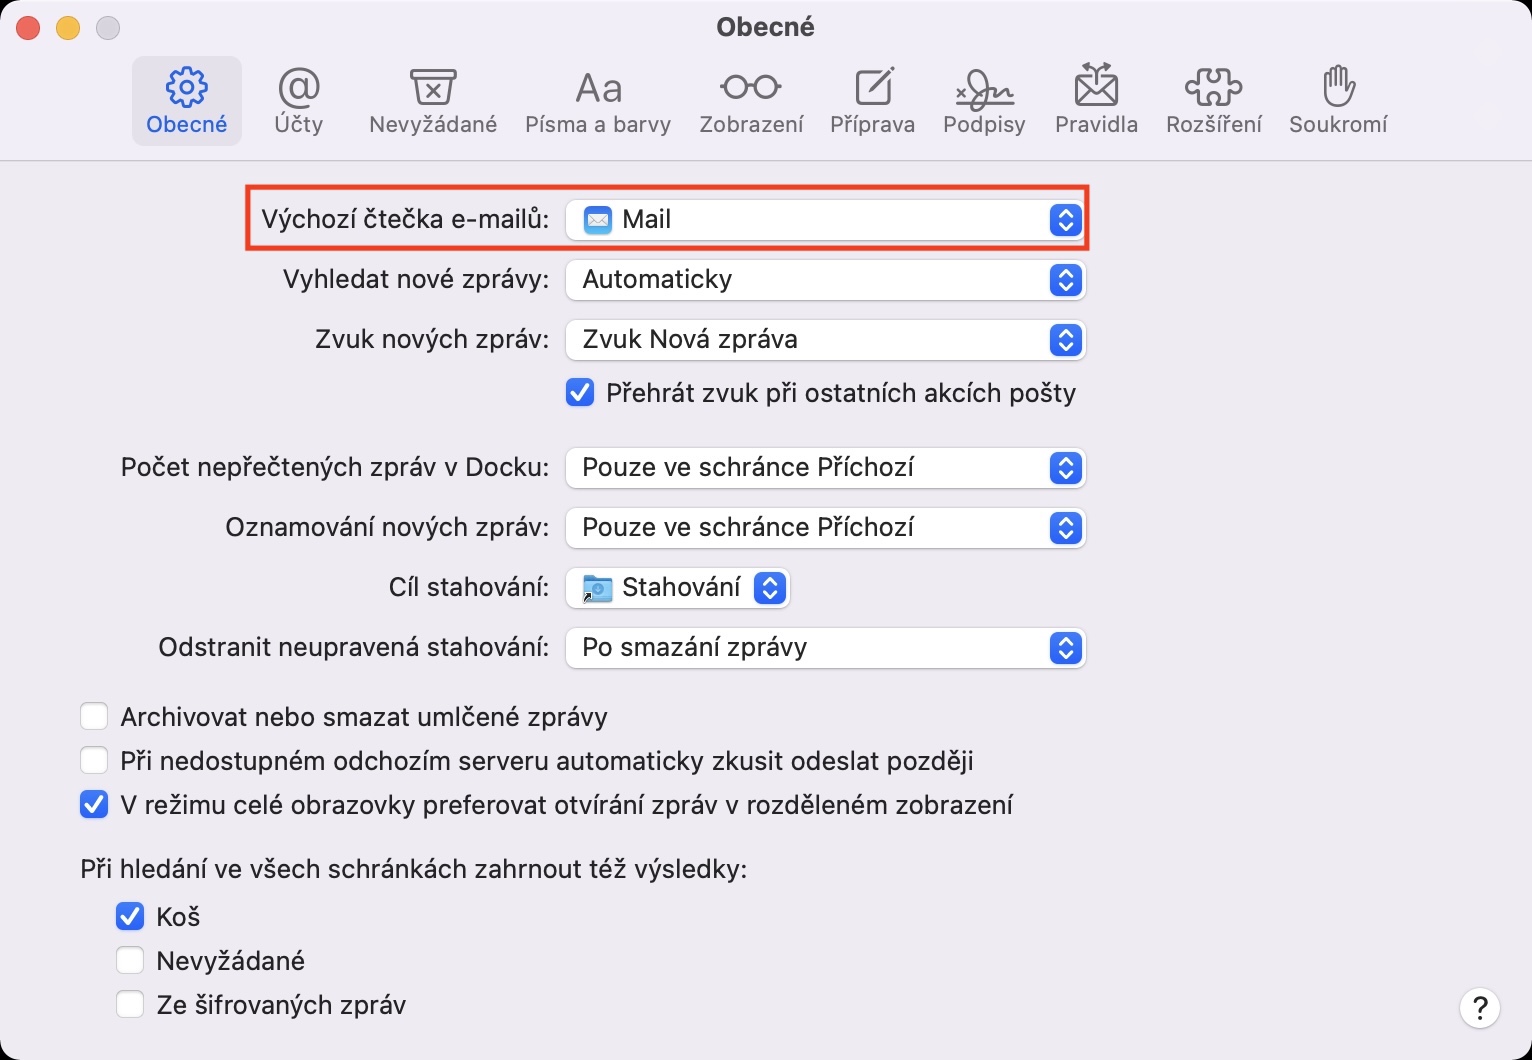Check the Nevyžádané search results option

tap(130, 961)
